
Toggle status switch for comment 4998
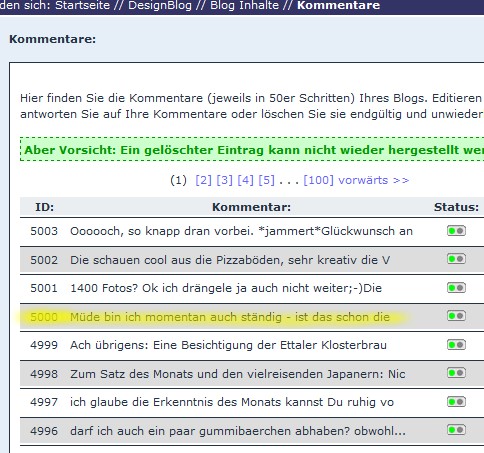click(x=456, y=373)
